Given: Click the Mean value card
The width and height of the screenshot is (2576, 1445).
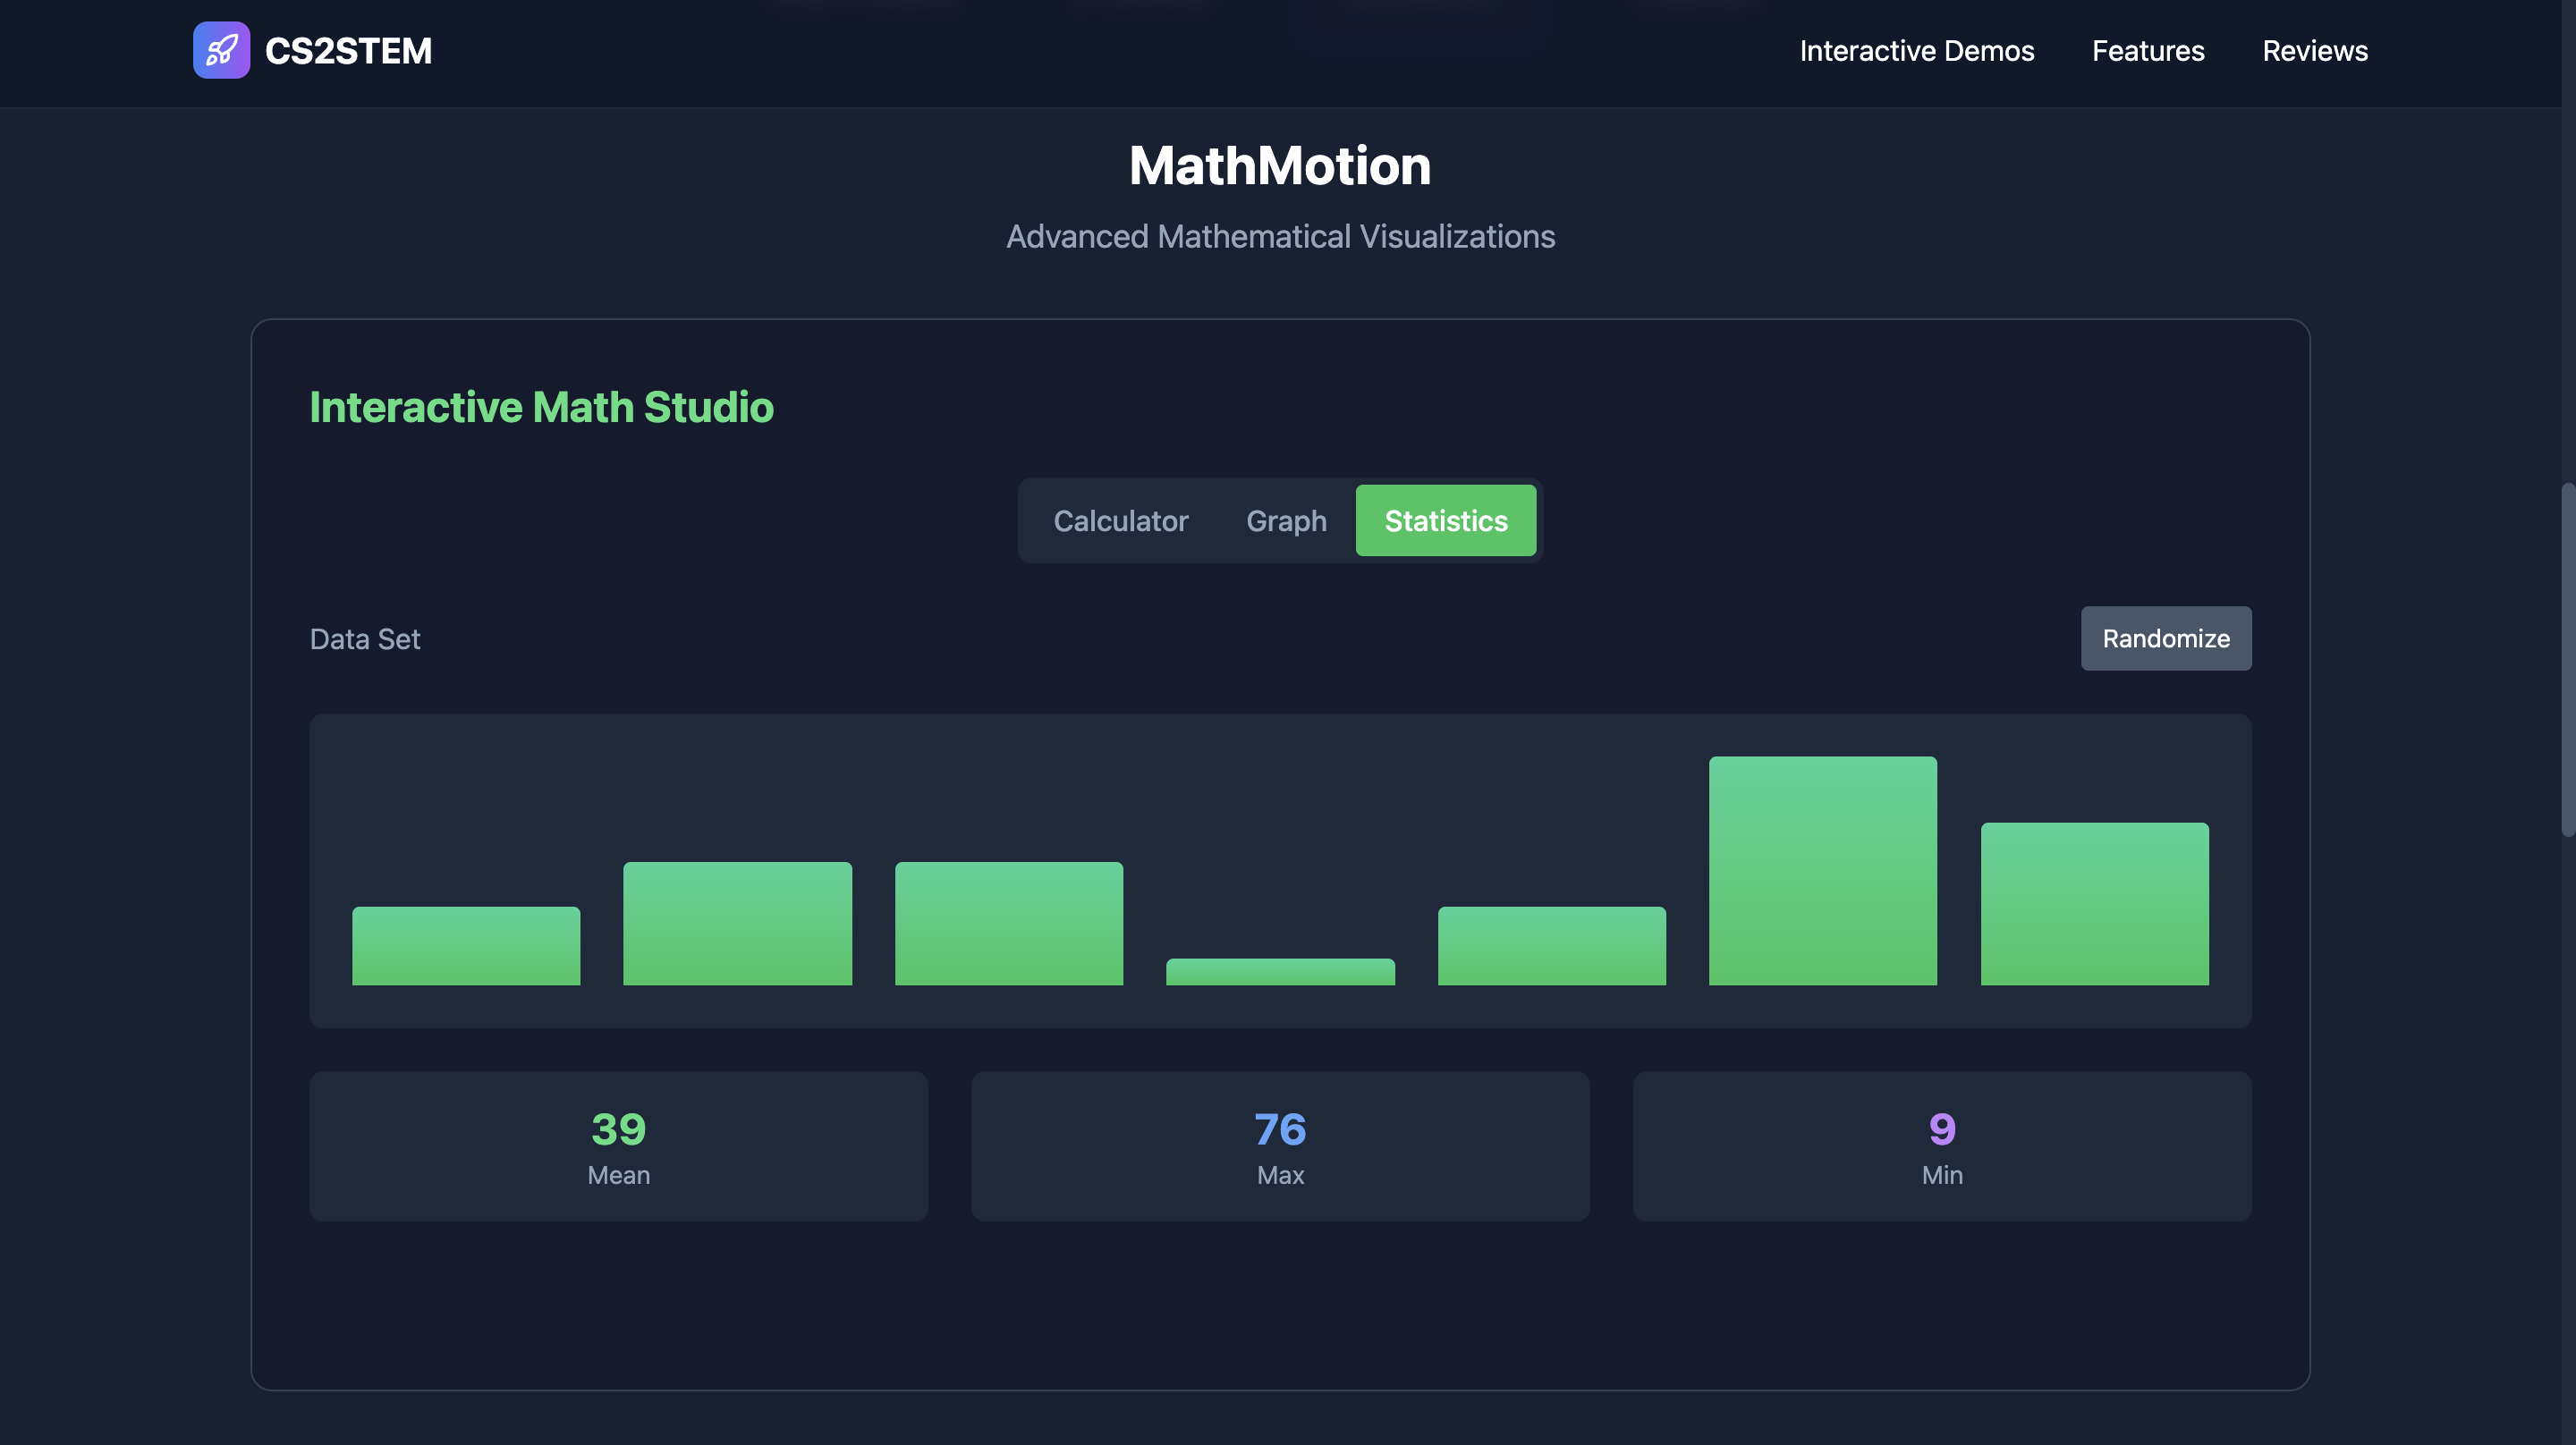Looking at the screenshot, I should 618,1146.
